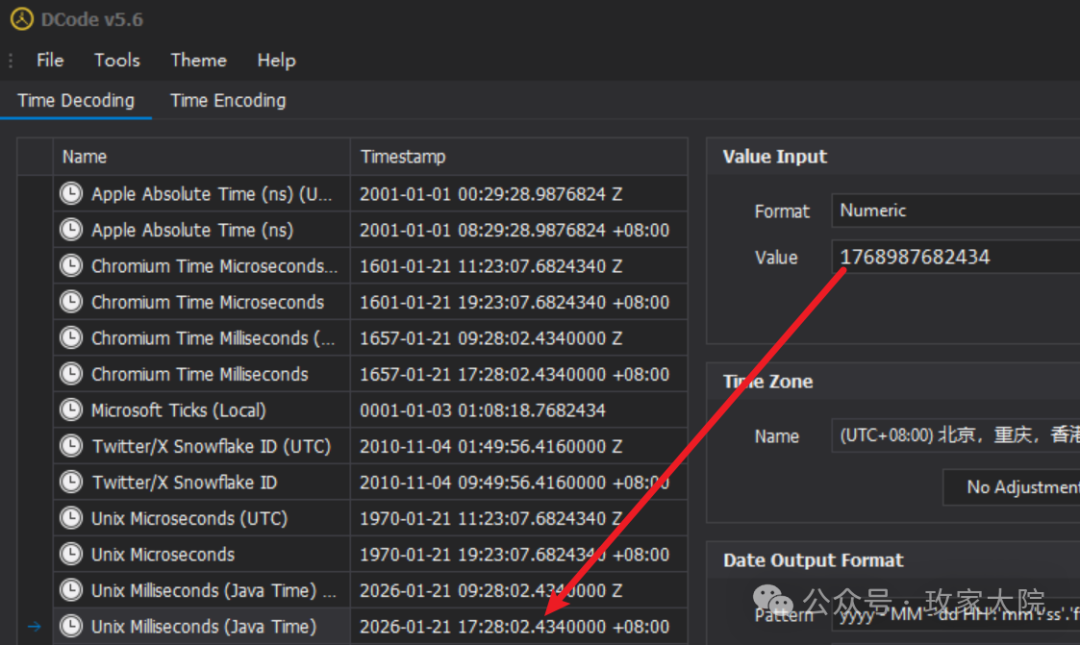Click clock icon beside Microsoft Ticks (Local)
This screenshot has height=645, width=1080.
click(x=71, y=410)
